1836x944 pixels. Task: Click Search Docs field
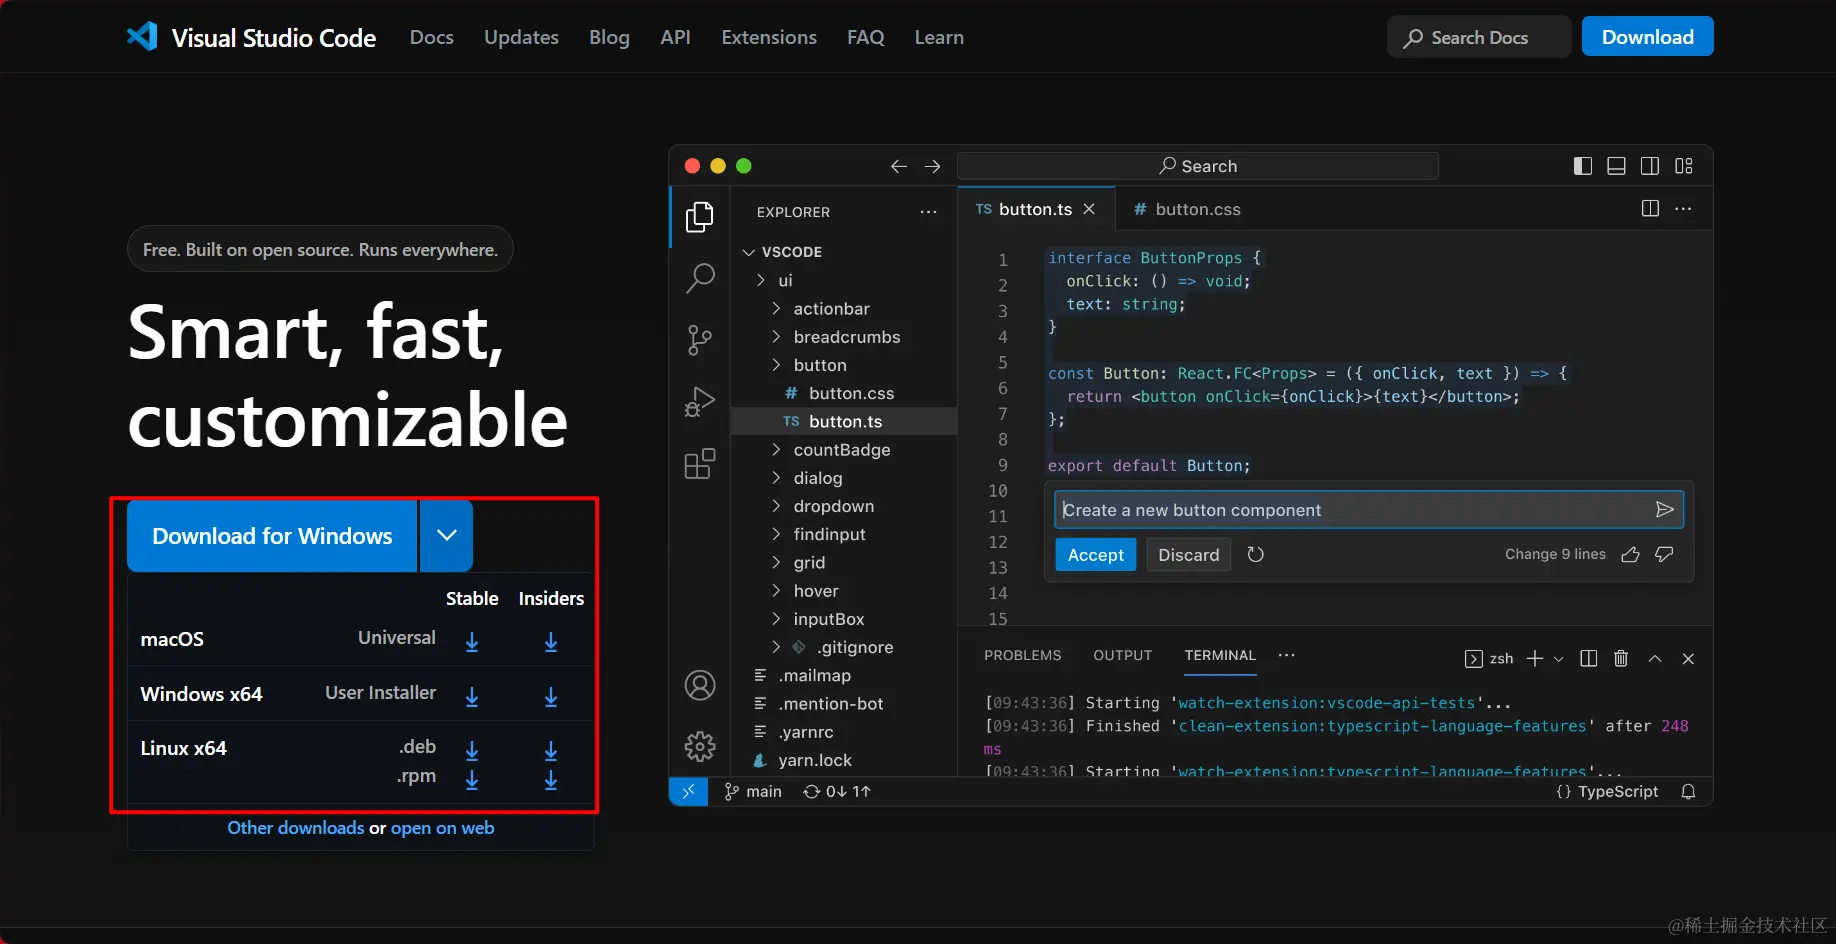[x=1478, y=37]
